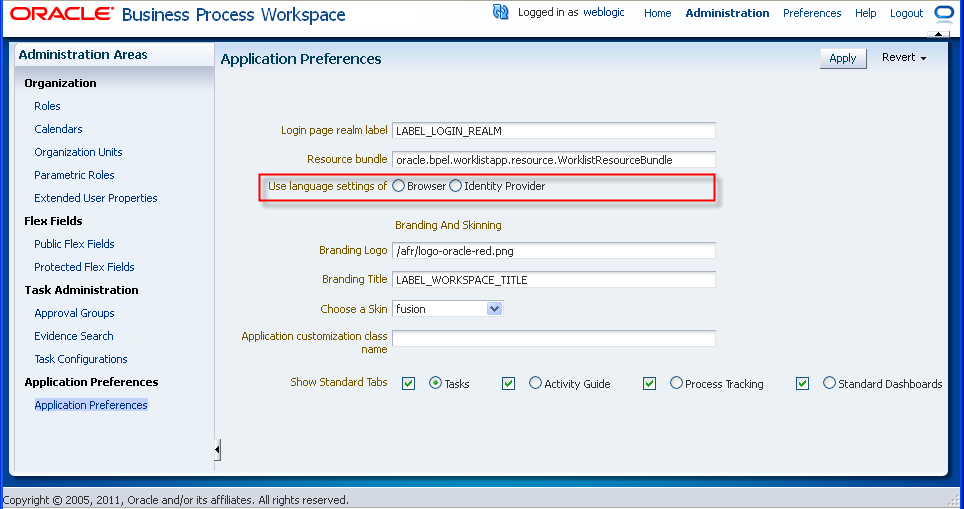This screenshot has width=964, height=509.
Task: Open Approval Groups
Action: coord(74,313)
